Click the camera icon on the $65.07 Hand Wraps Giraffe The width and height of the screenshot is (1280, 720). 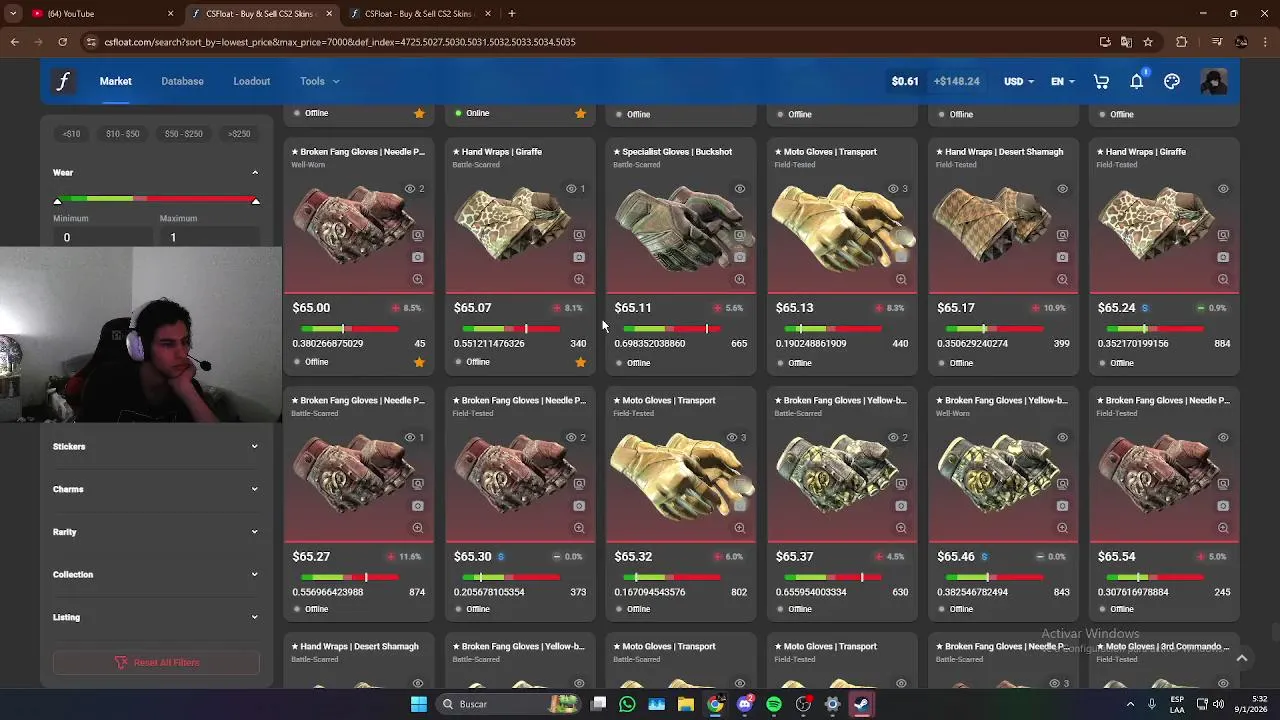tap(579, 257)
